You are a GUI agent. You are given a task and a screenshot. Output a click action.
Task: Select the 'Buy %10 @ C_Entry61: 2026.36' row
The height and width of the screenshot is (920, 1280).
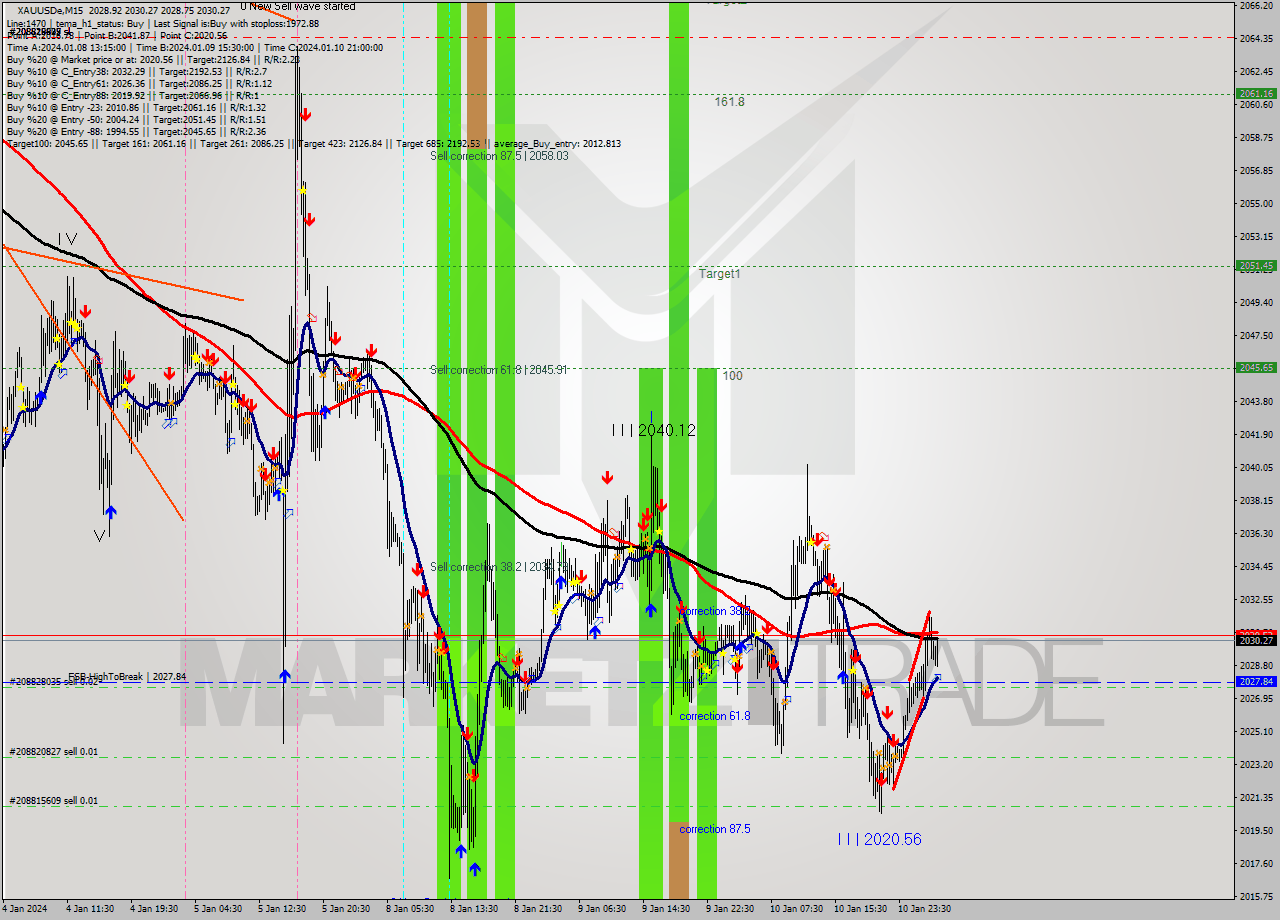(x=139, y=83)
